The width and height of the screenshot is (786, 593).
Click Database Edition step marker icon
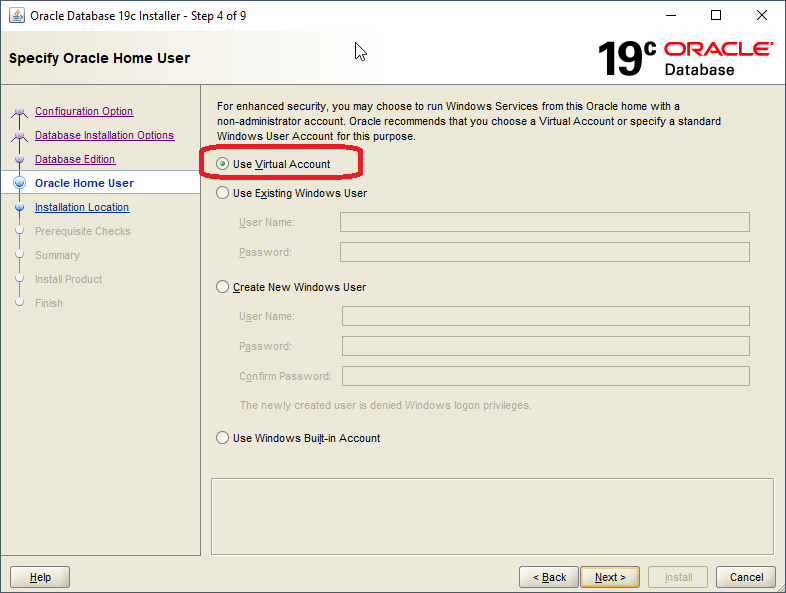click(x=20, y=159)
